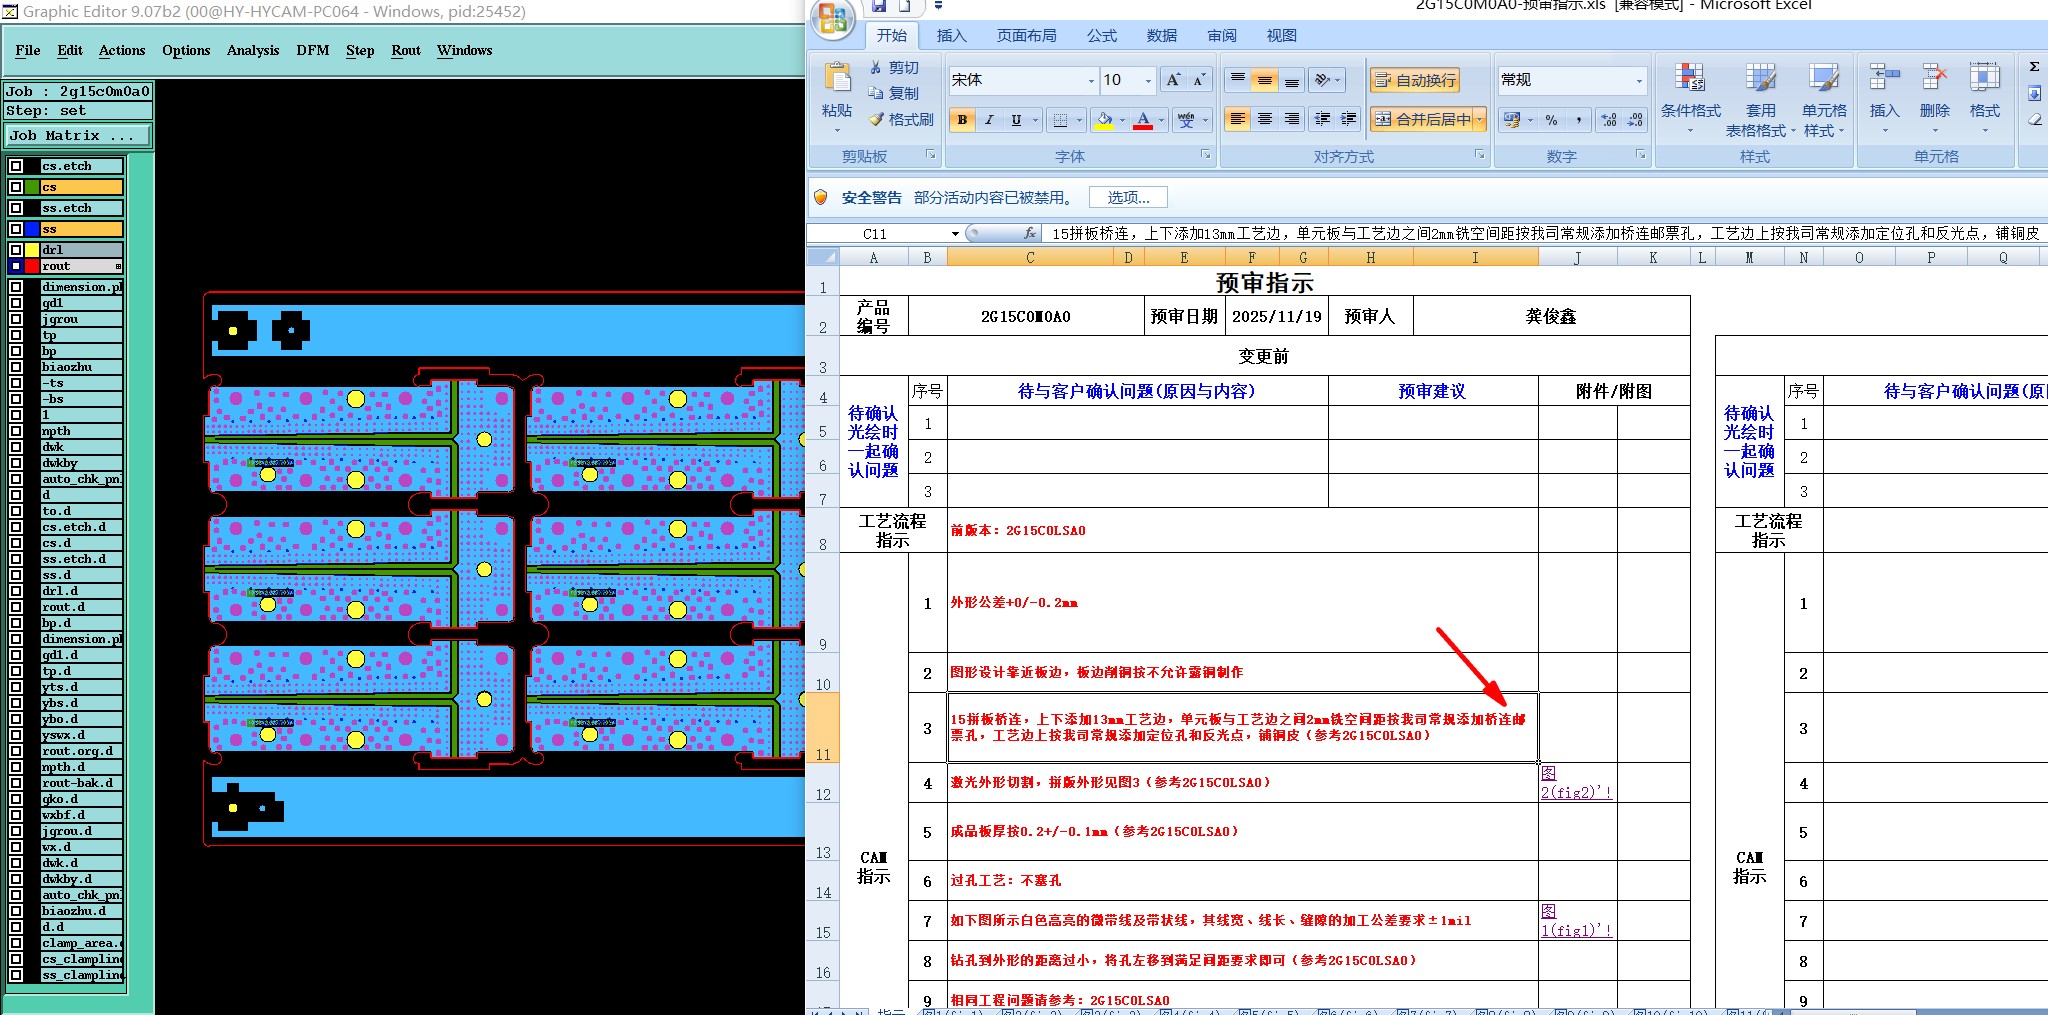Screen dimensions: 2048x1015
Task: Click the Center text icon
Action: [1265, 119]
